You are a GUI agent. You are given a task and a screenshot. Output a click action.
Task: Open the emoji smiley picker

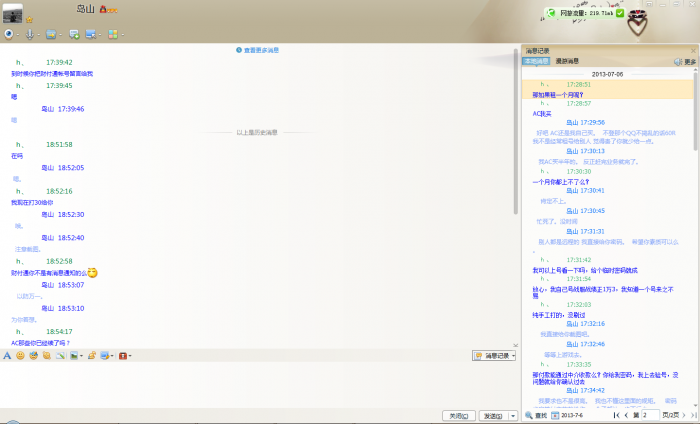[20, 356]
